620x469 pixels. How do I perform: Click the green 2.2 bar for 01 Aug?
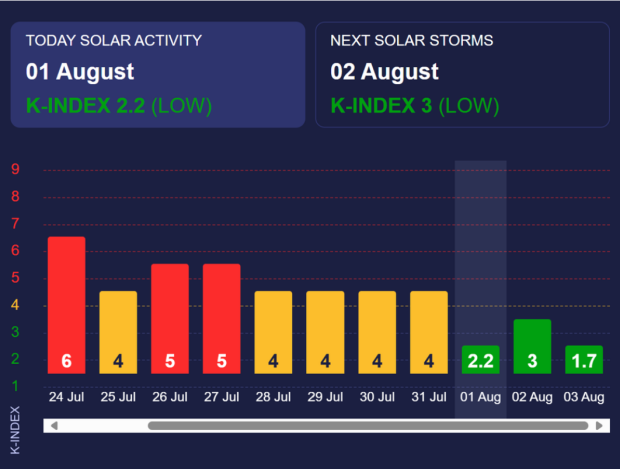tap(480, 360)
